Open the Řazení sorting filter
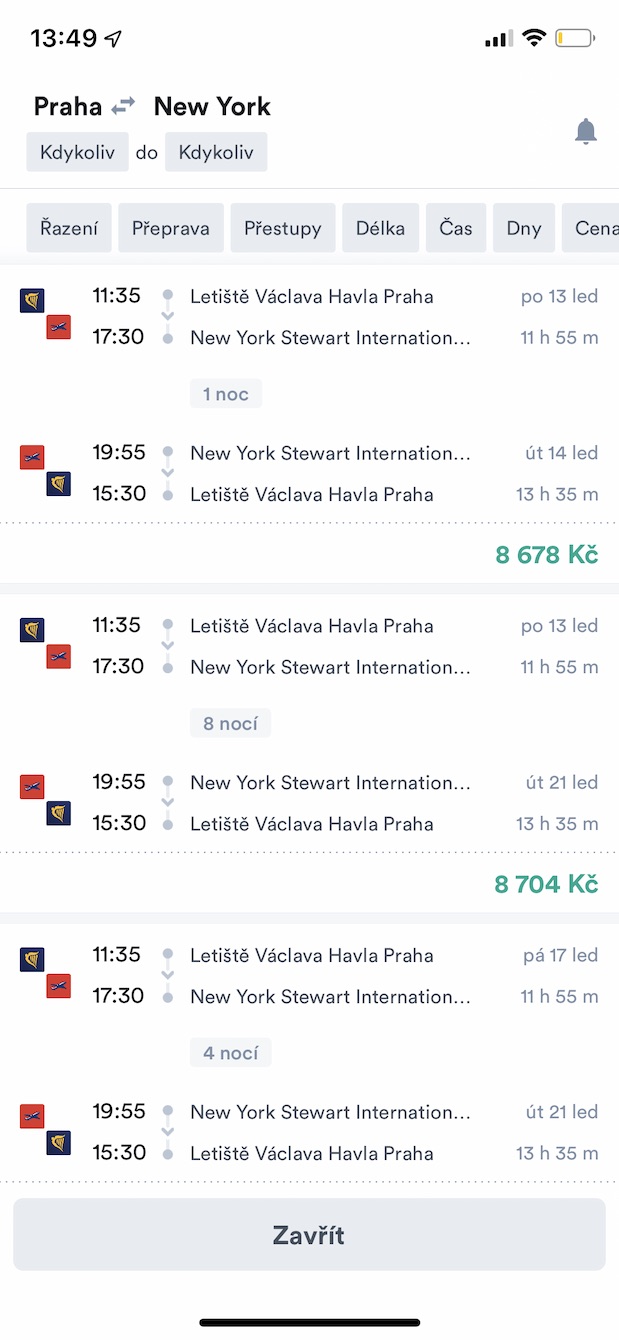Image resolution: width=619 pixels, height=1340 pixels. [69, 228]
